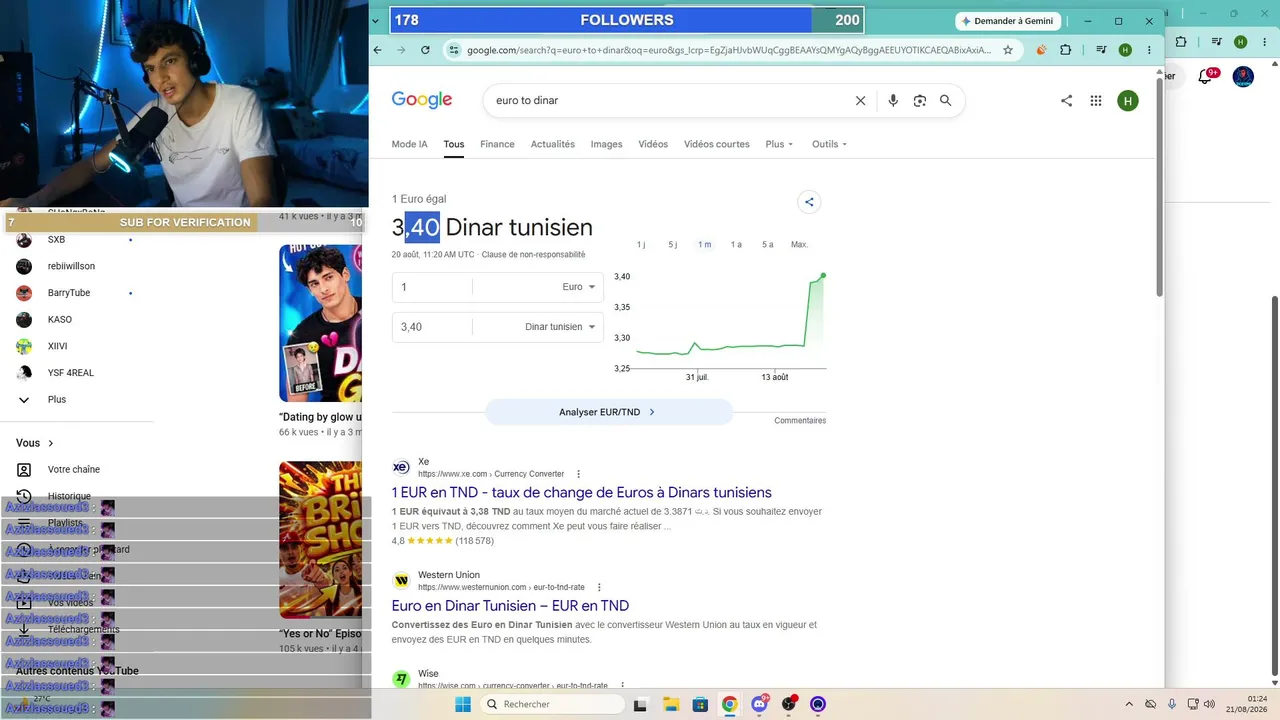Focus the Chrome address bar URL
Screen dimensions: 1280x720
coord(729,50)
